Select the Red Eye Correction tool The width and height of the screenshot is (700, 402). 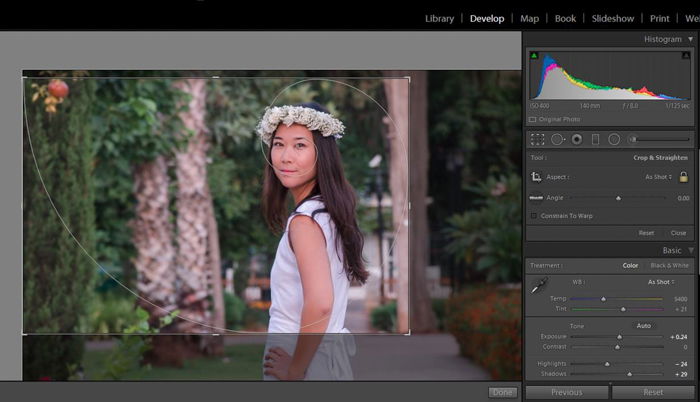[577, 139]
